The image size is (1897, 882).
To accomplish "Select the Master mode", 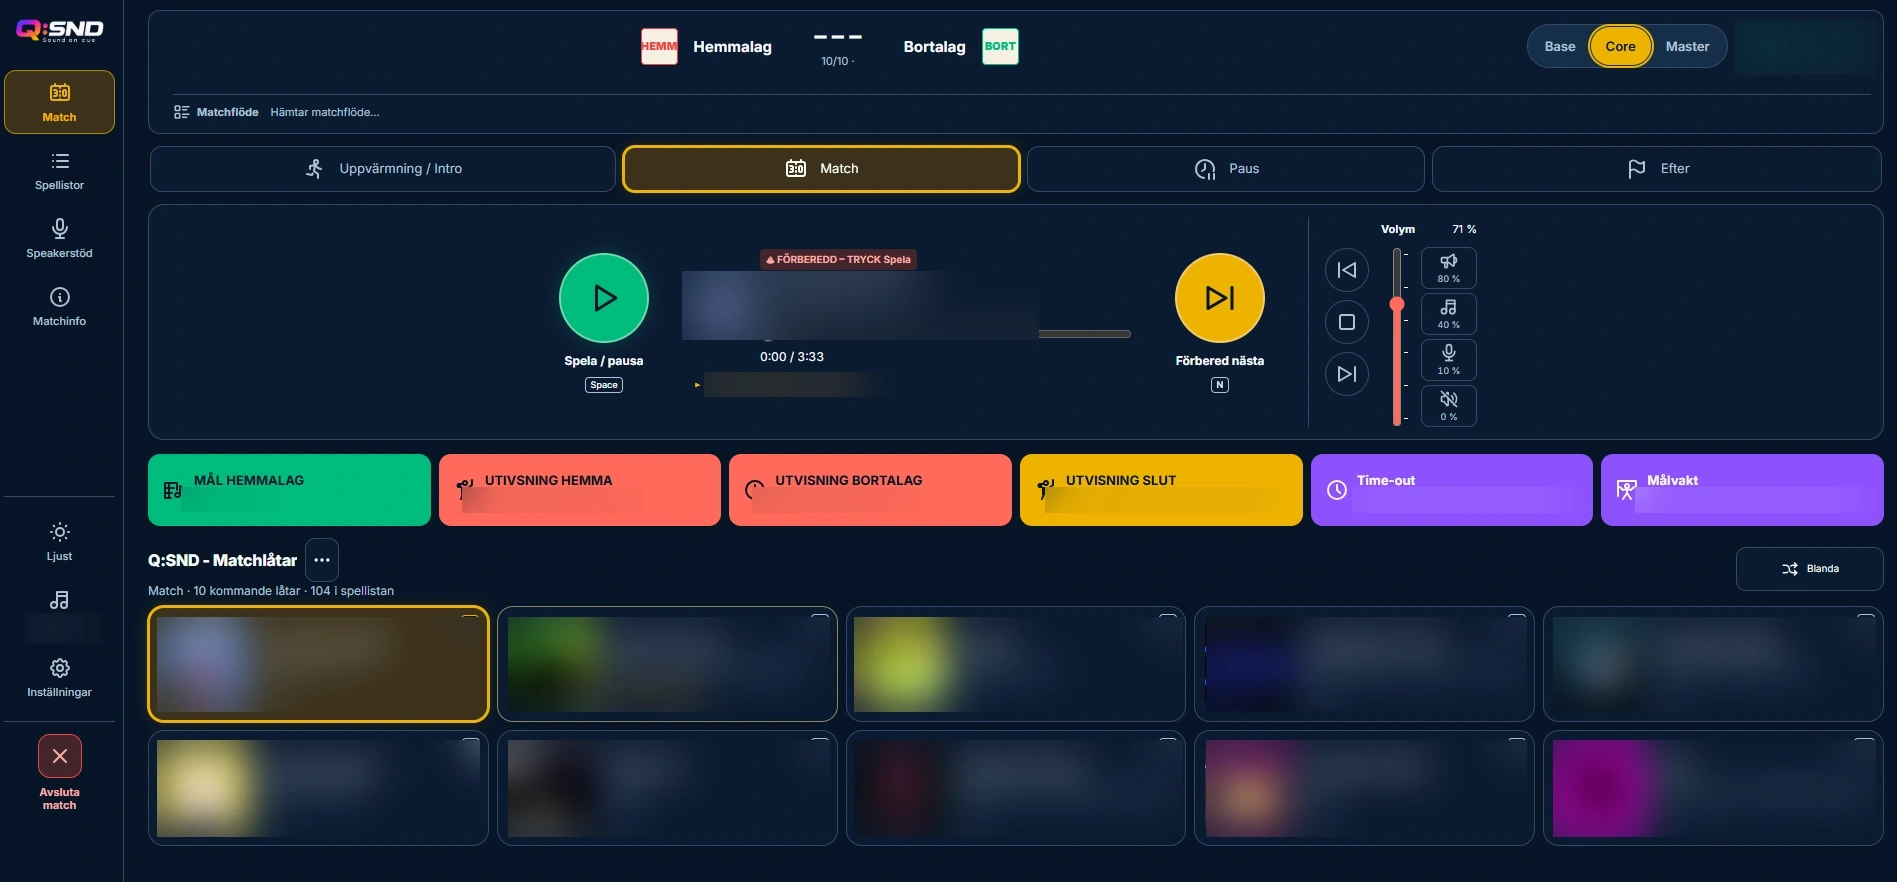I will coord(1687,46).
